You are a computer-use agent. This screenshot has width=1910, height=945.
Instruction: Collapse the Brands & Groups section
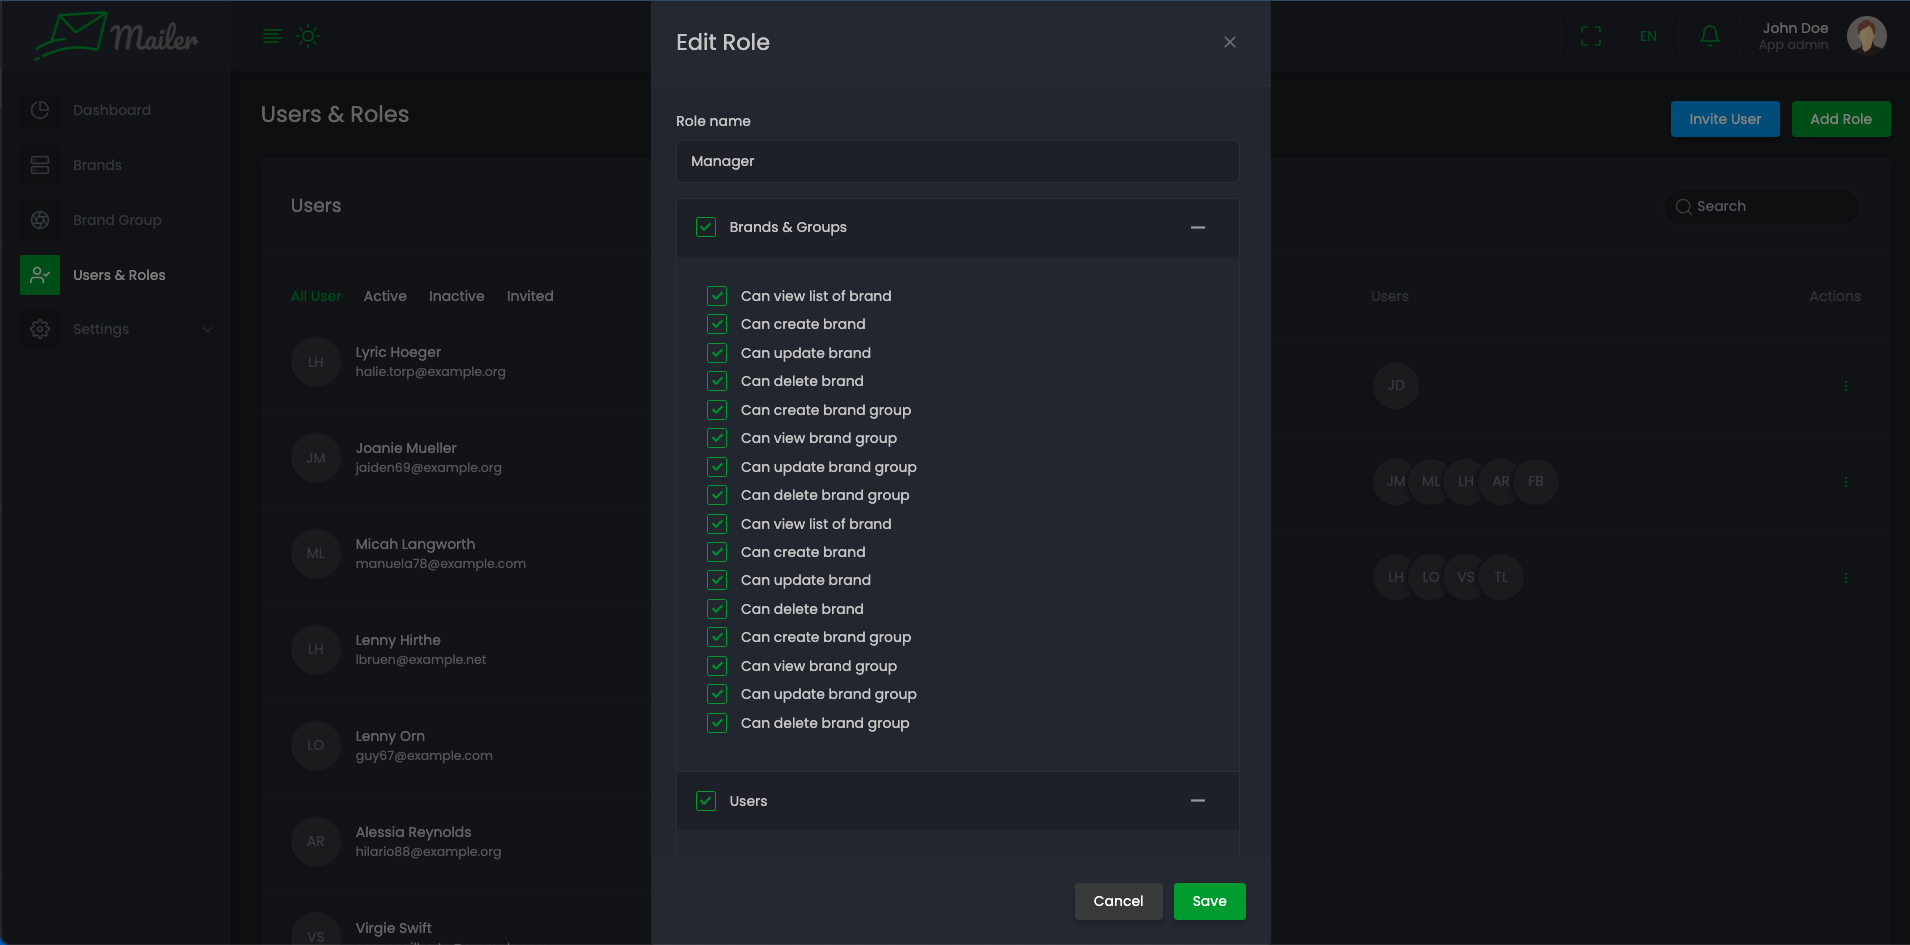point(1197,228)
